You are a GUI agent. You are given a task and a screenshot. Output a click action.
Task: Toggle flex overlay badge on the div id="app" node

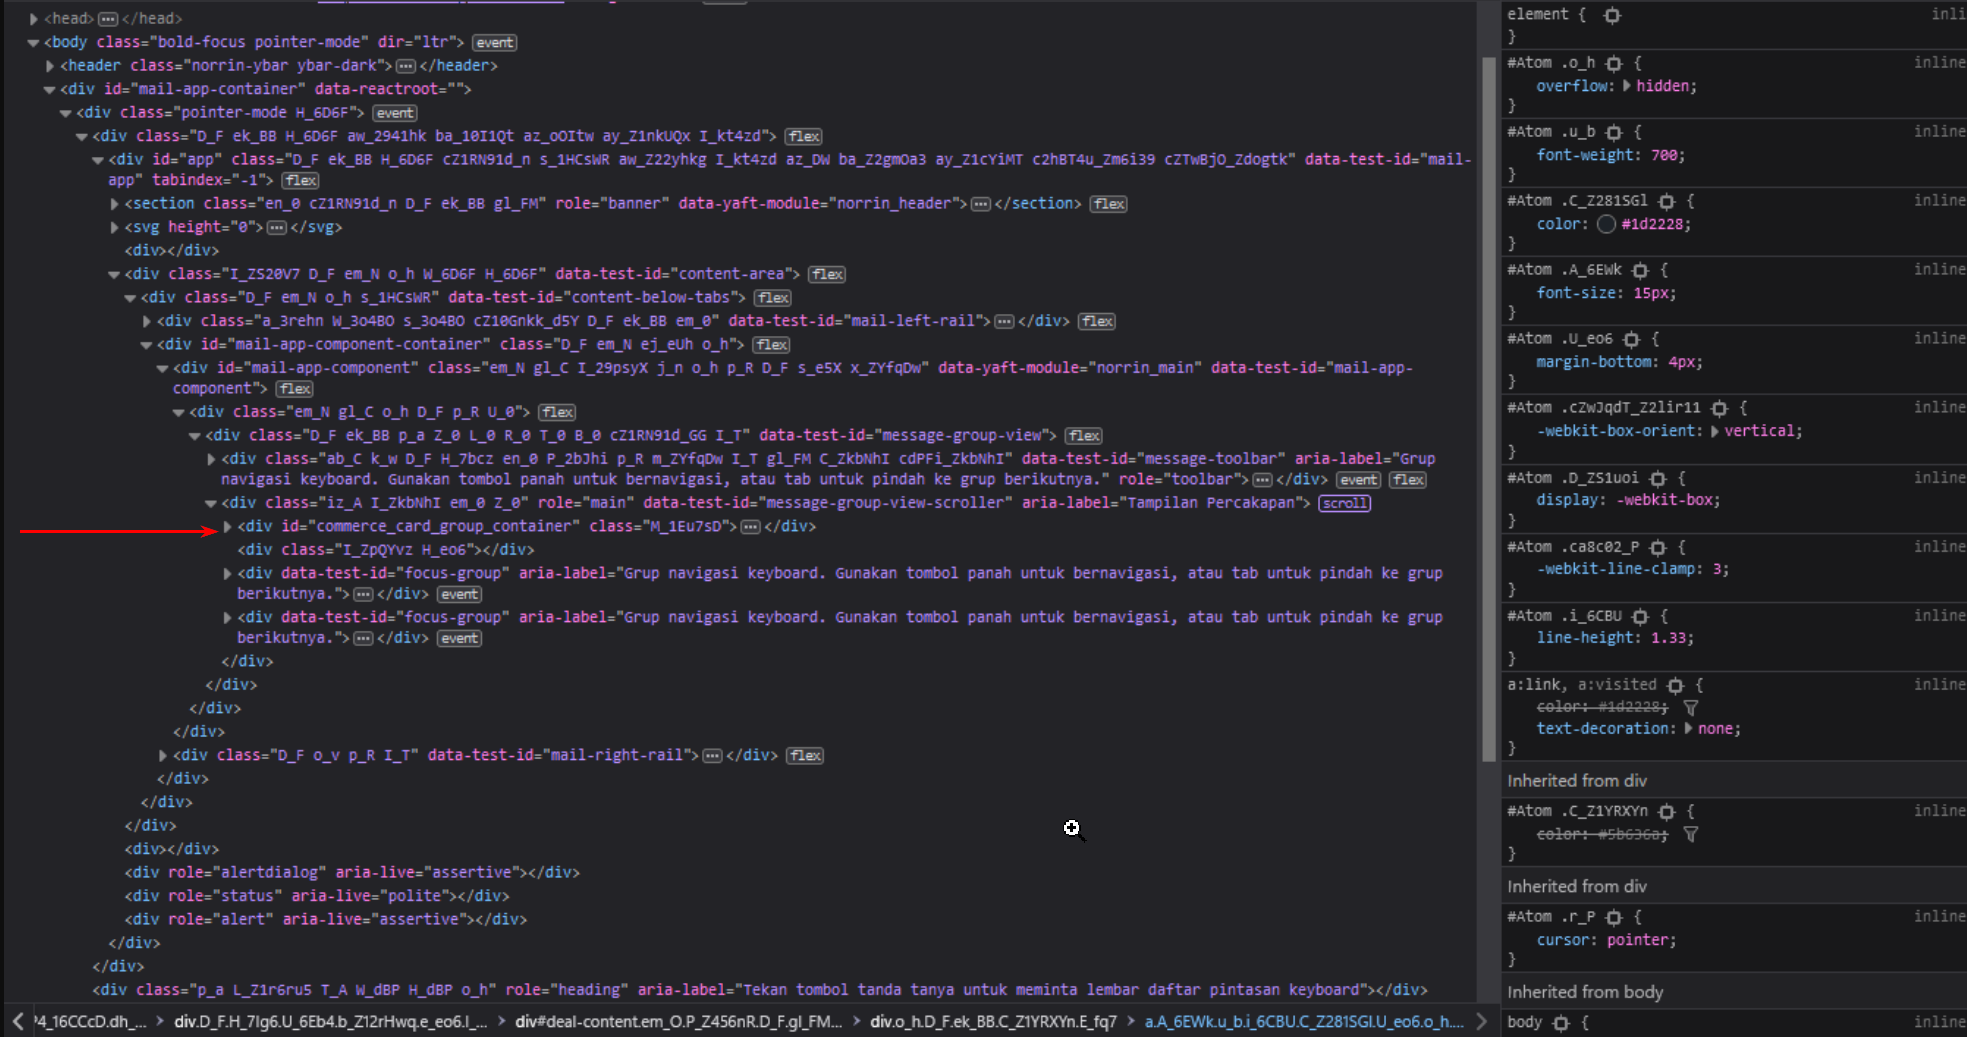300,181
